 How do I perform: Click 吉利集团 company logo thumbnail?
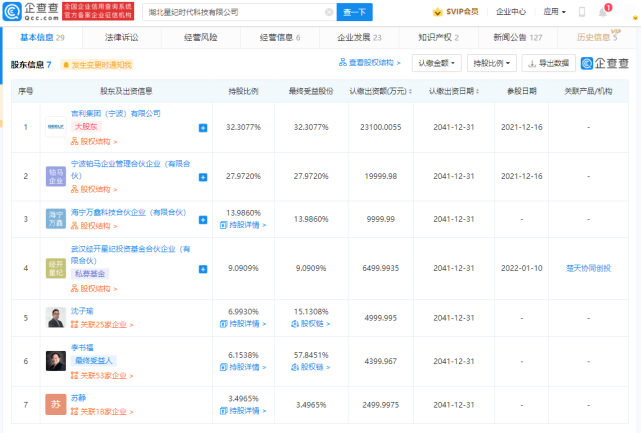(x=56, y=127)
